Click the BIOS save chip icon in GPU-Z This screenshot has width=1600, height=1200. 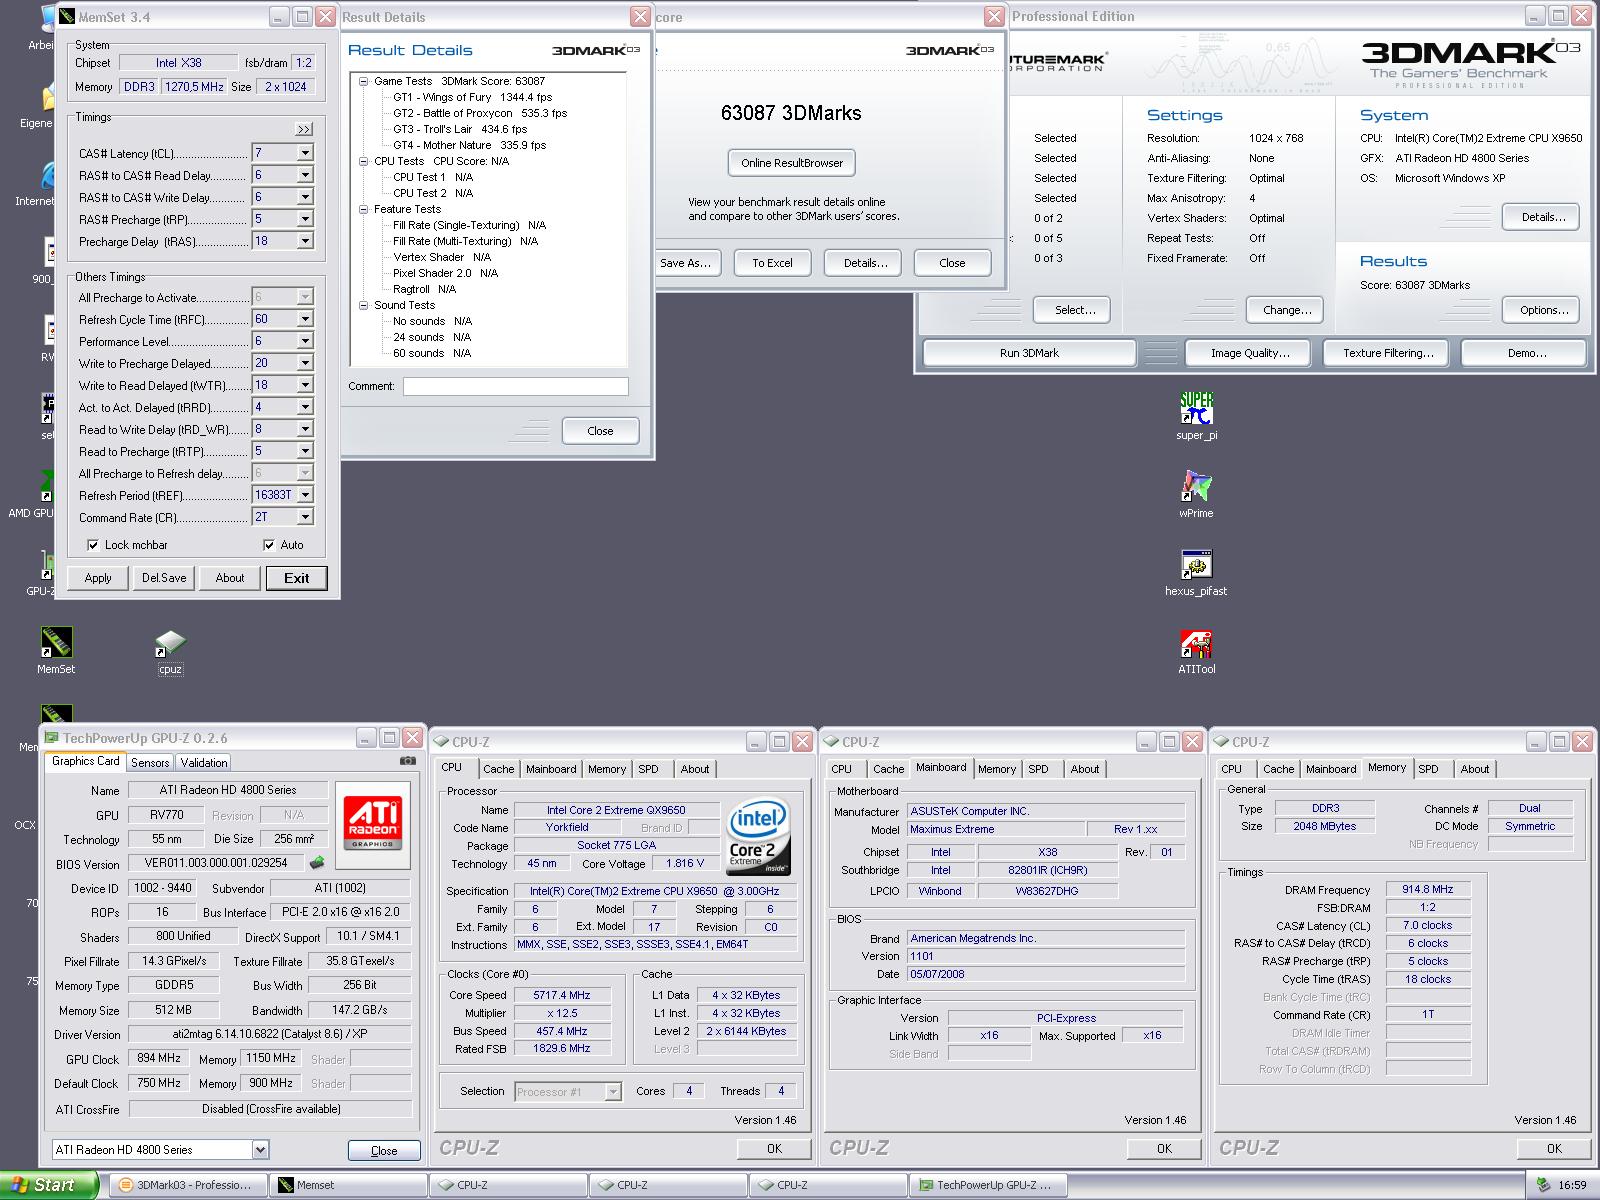(317, 862)
